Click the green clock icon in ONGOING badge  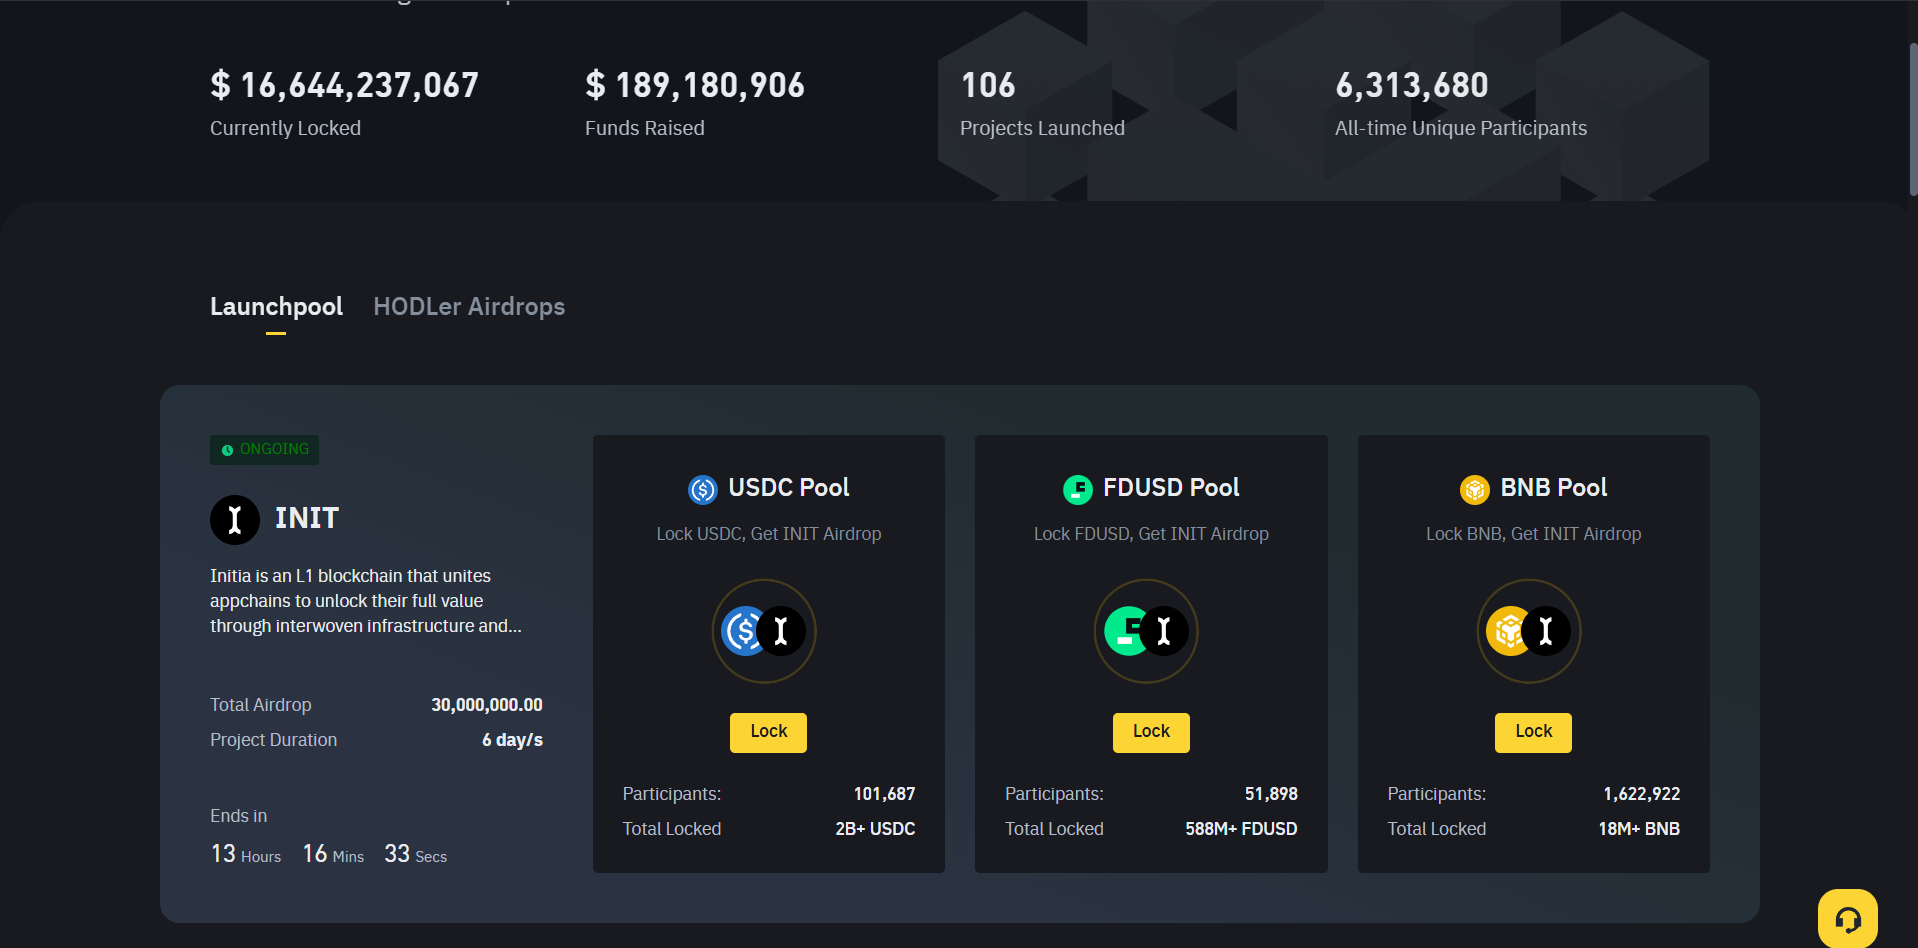point(227,450)
